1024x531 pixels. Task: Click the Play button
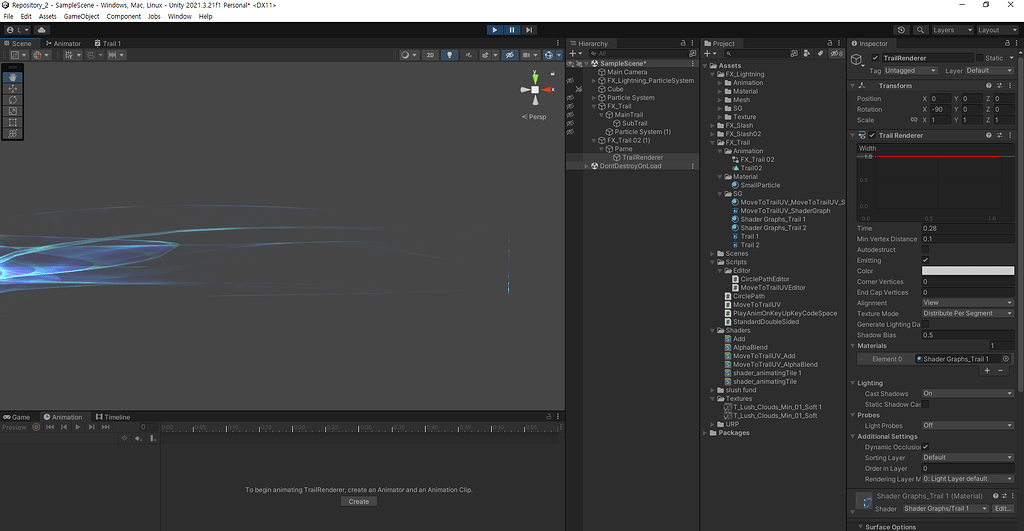point(494,30)
